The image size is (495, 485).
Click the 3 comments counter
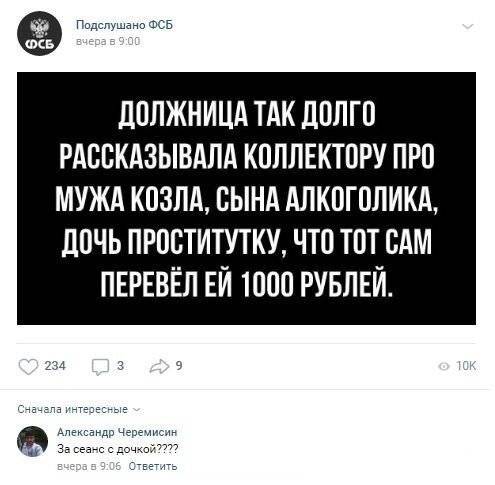click(x=120, y=366)
